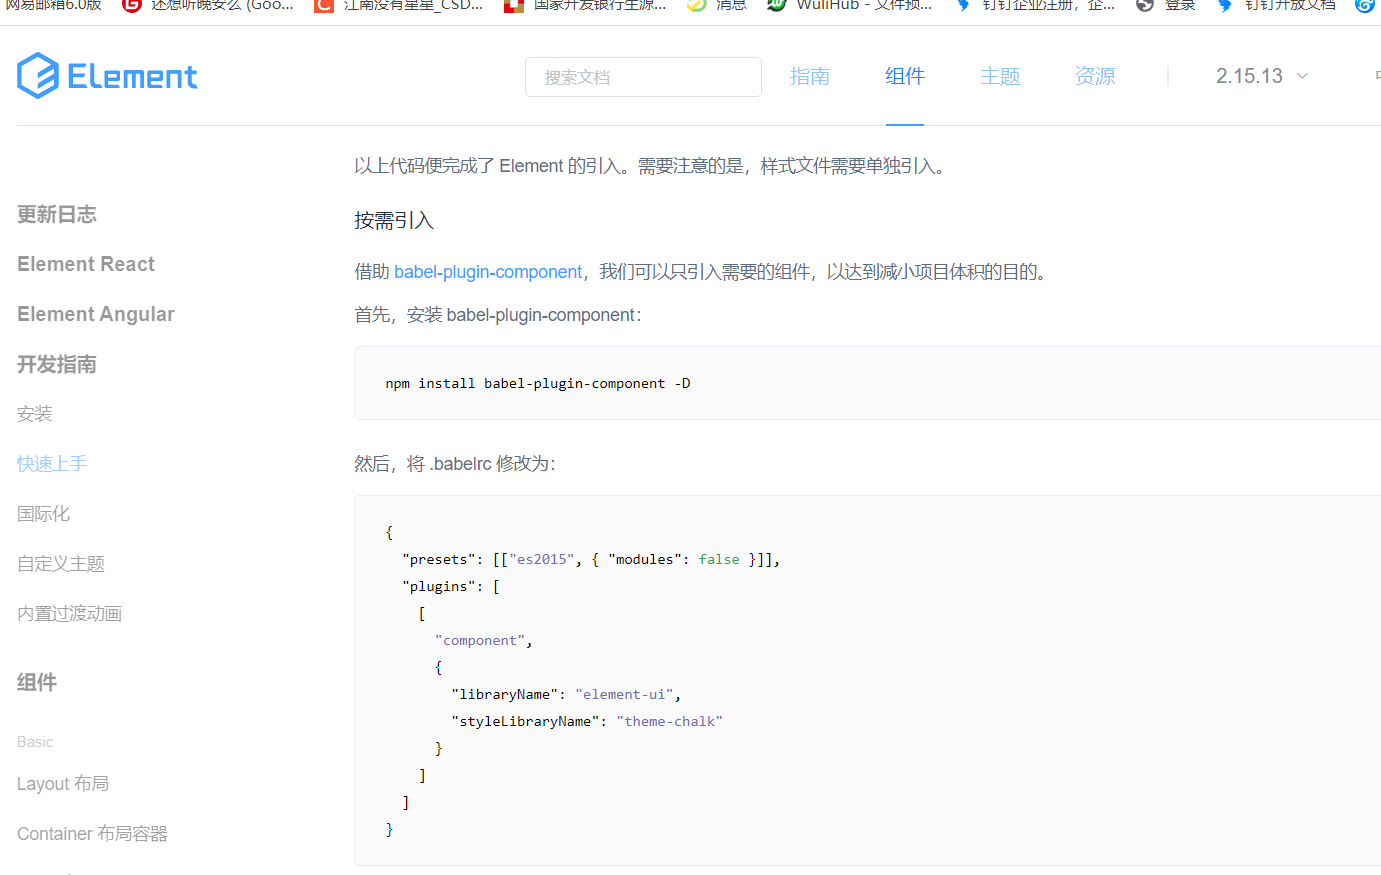Click the 搜索文档 search field
Viewport: 1381px width, 875px height.
(x=643, y=76)
